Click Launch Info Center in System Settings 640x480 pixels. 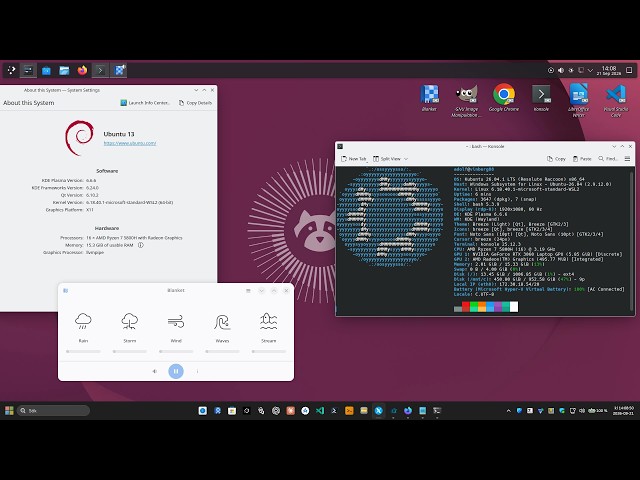click(x=145, y=103)
